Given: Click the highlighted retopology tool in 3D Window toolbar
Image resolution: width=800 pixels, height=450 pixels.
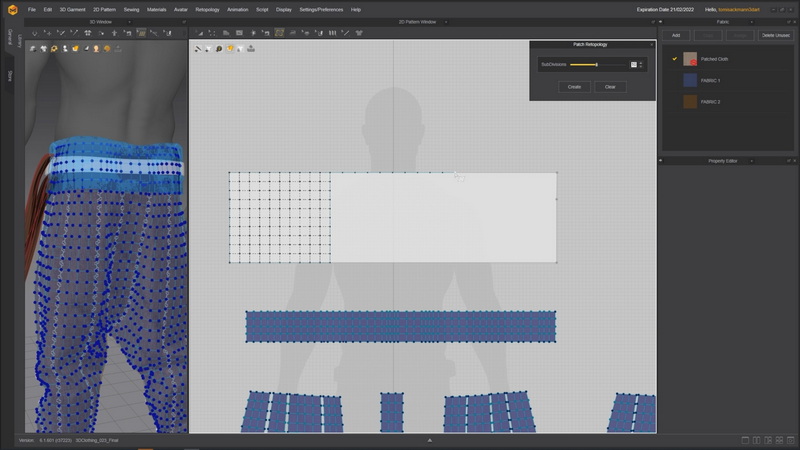Looking at the screenshot, I should point(141,33).
